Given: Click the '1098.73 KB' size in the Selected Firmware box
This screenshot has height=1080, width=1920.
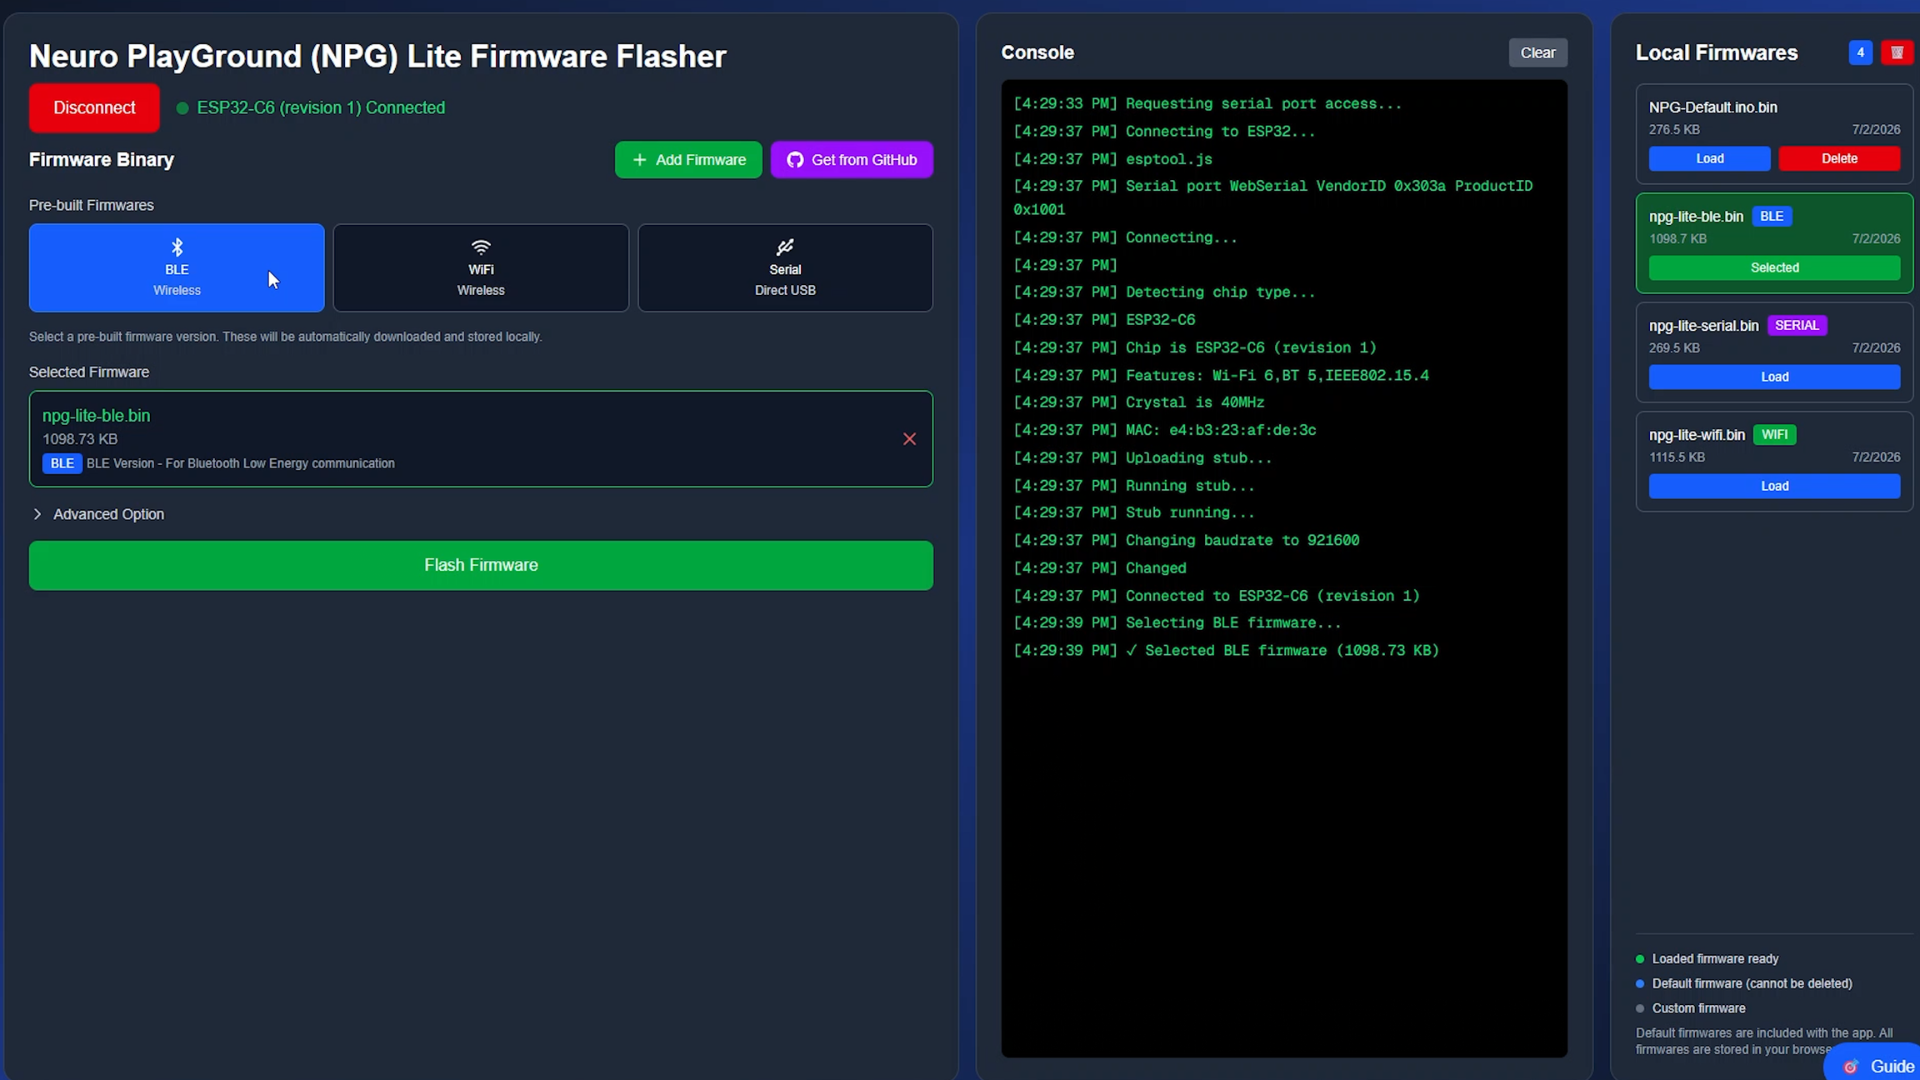Looking at the screenshot, I should coord(80,439).
